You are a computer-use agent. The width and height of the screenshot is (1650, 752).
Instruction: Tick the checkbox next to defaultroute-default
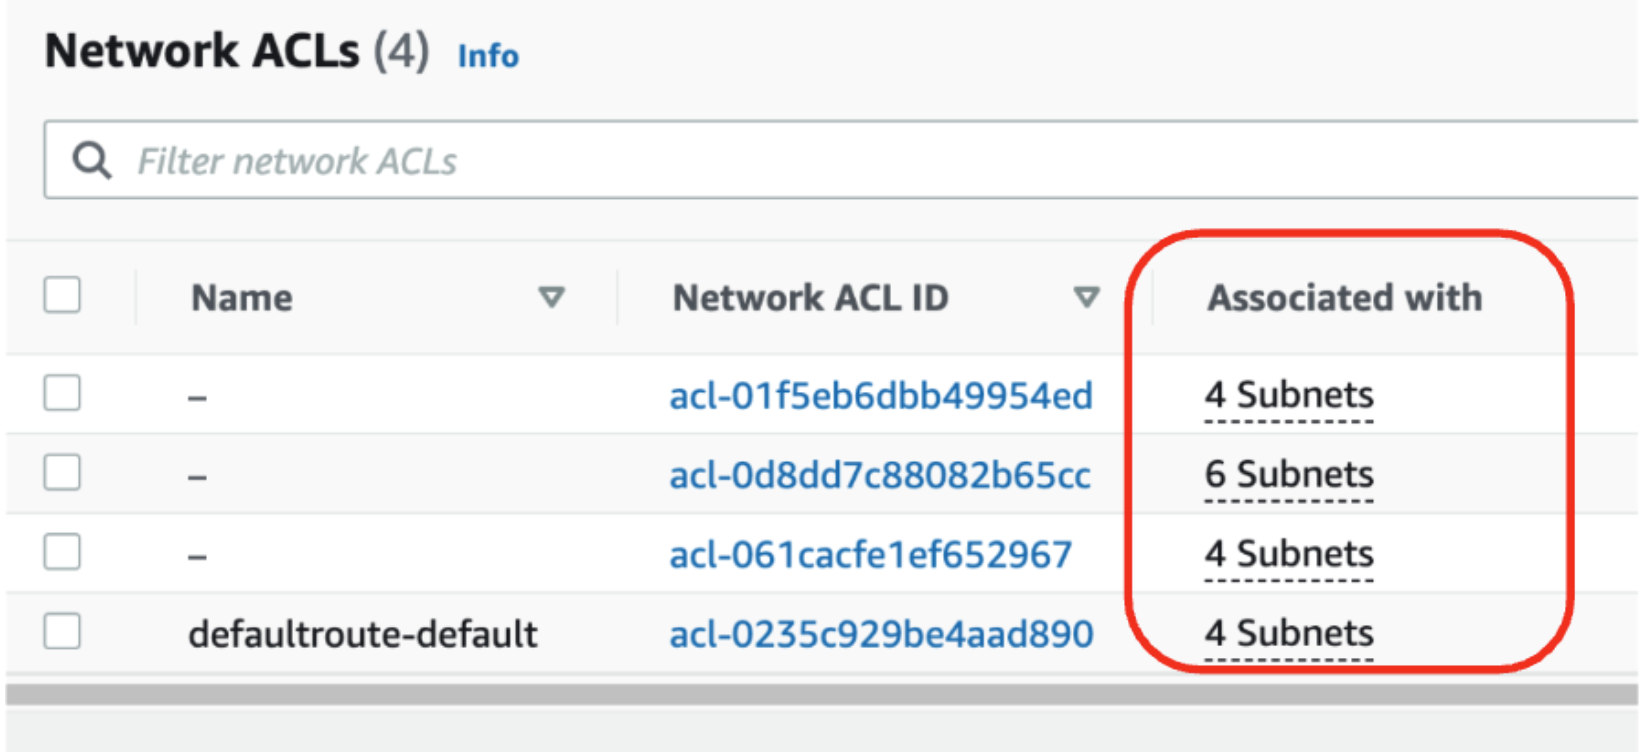(x=62, y=632)
